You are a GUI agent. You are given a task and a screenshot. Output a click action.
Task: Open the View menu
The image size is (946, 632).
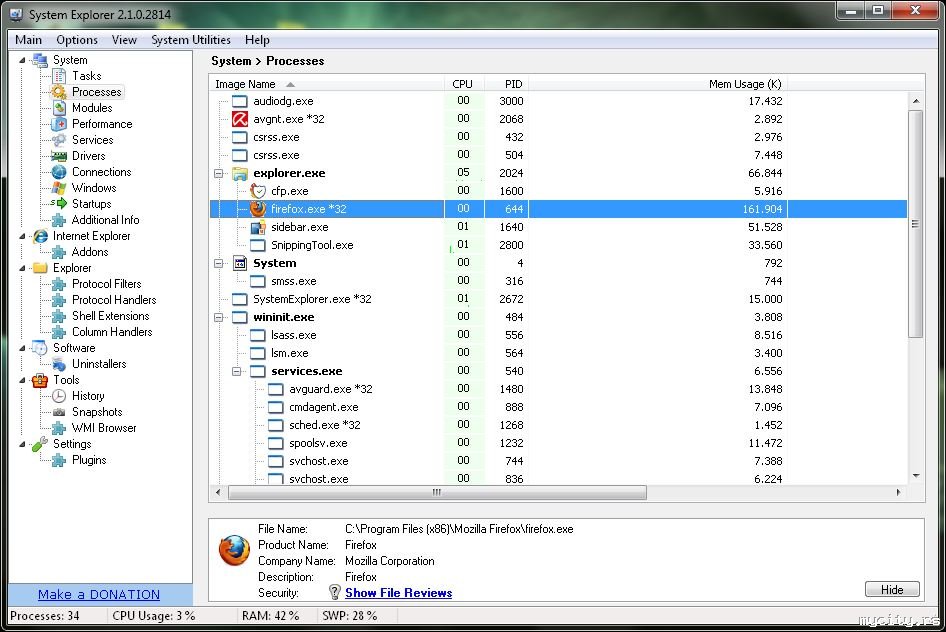(124, 40)
